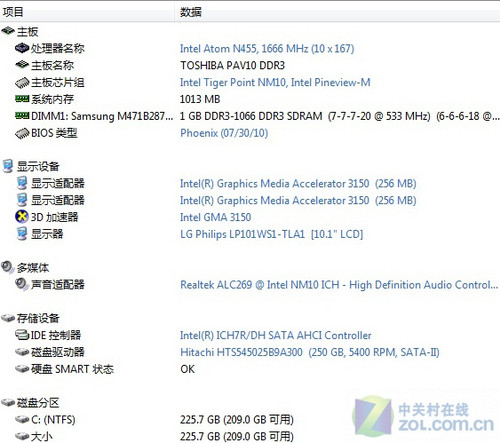The height and width of the screenshot is (443, 500).
Task: Select the 系统内存 memory stick icon
Action: [22, 99]
